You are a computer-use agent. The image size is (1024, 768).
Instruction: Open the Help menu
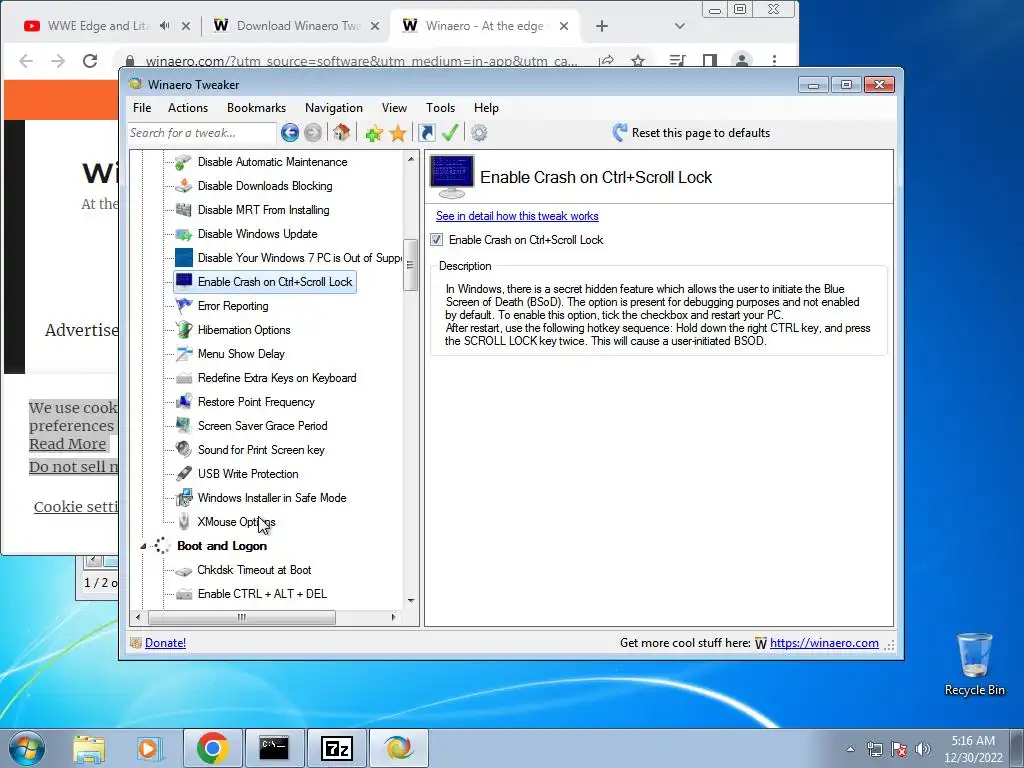click(x=486, y=108)
